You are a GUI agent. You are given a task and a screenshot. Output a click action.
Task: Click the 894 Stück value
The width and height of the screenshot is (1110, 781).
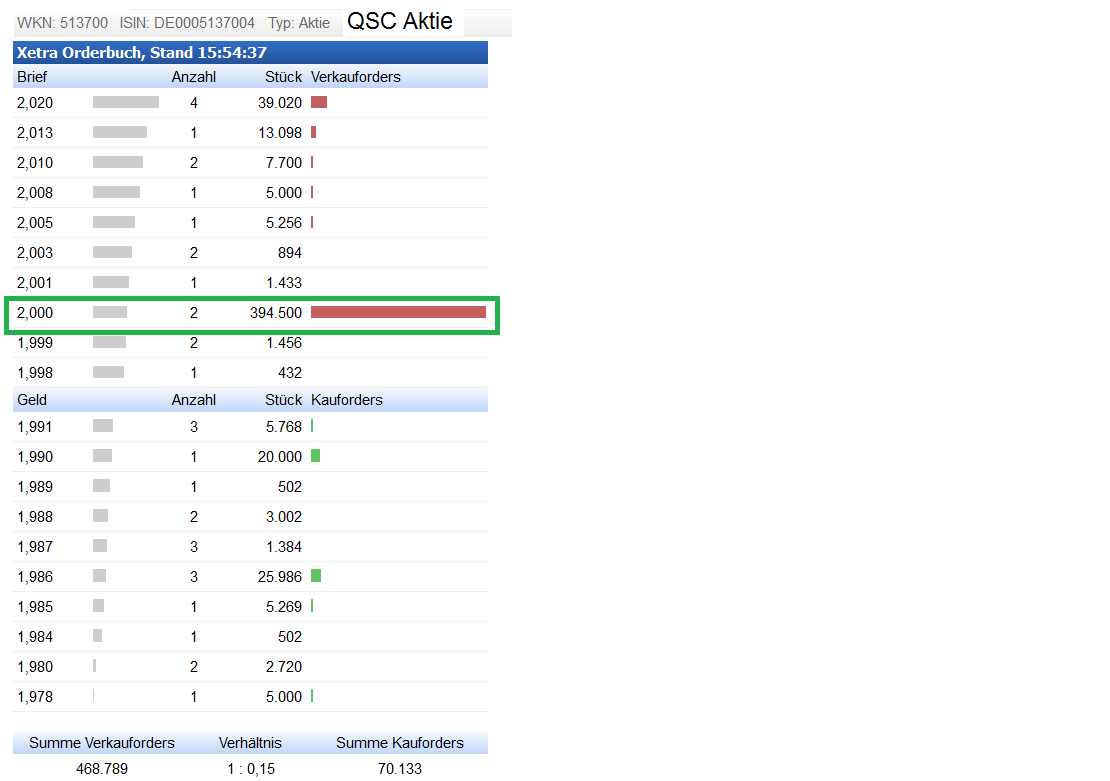pyautogui.click(x=290, y=253)
